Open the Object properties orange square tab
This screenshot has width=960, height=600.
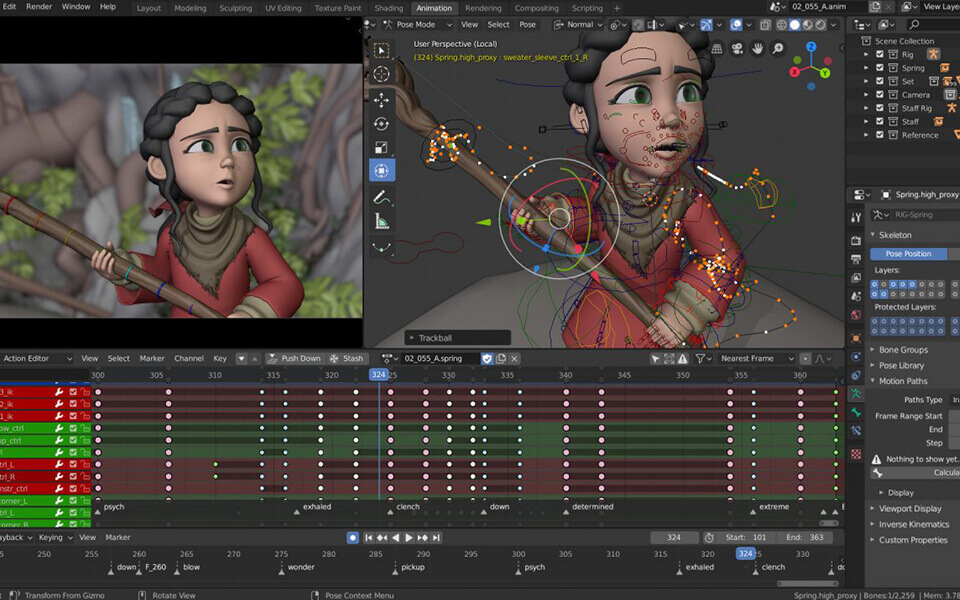pos(856,338)
